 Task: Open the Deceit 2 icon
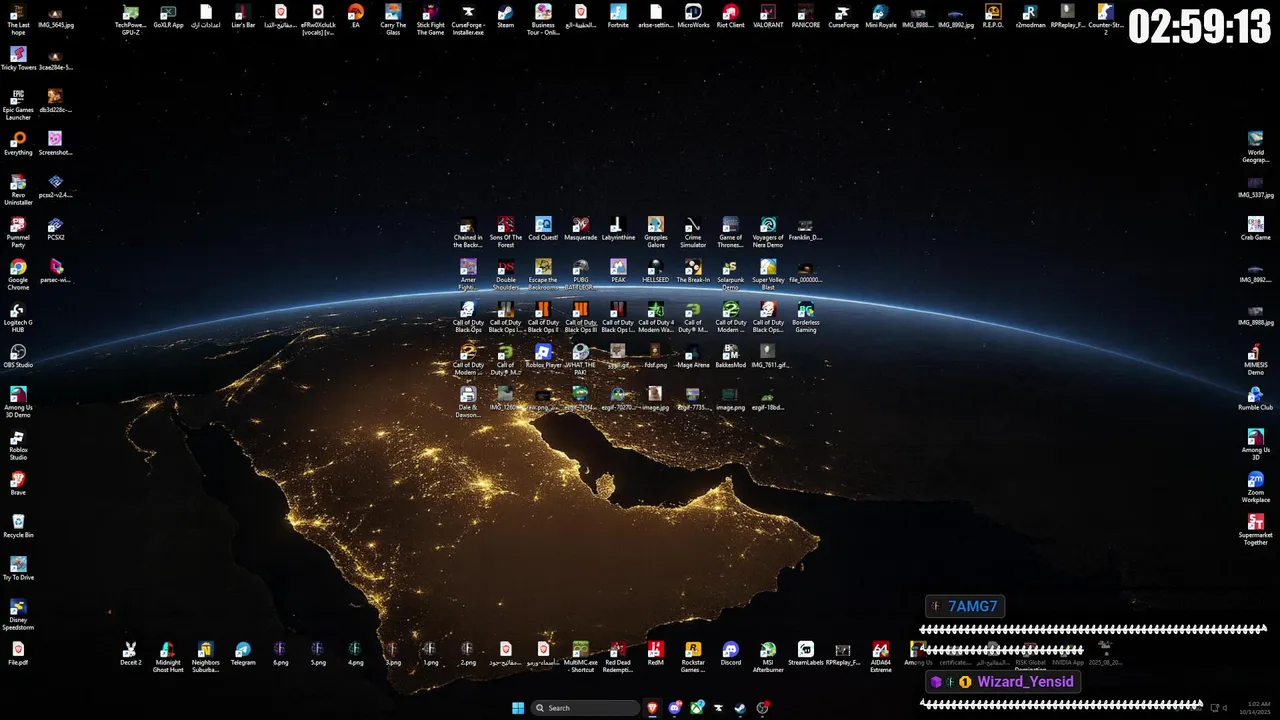point(130,654)
